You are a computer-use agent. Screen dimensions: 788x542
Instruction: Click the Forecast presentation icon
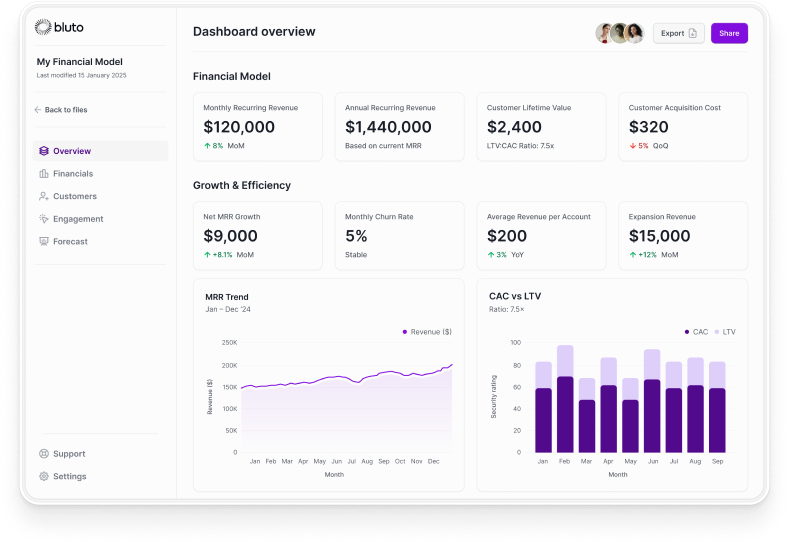[43, 241]
